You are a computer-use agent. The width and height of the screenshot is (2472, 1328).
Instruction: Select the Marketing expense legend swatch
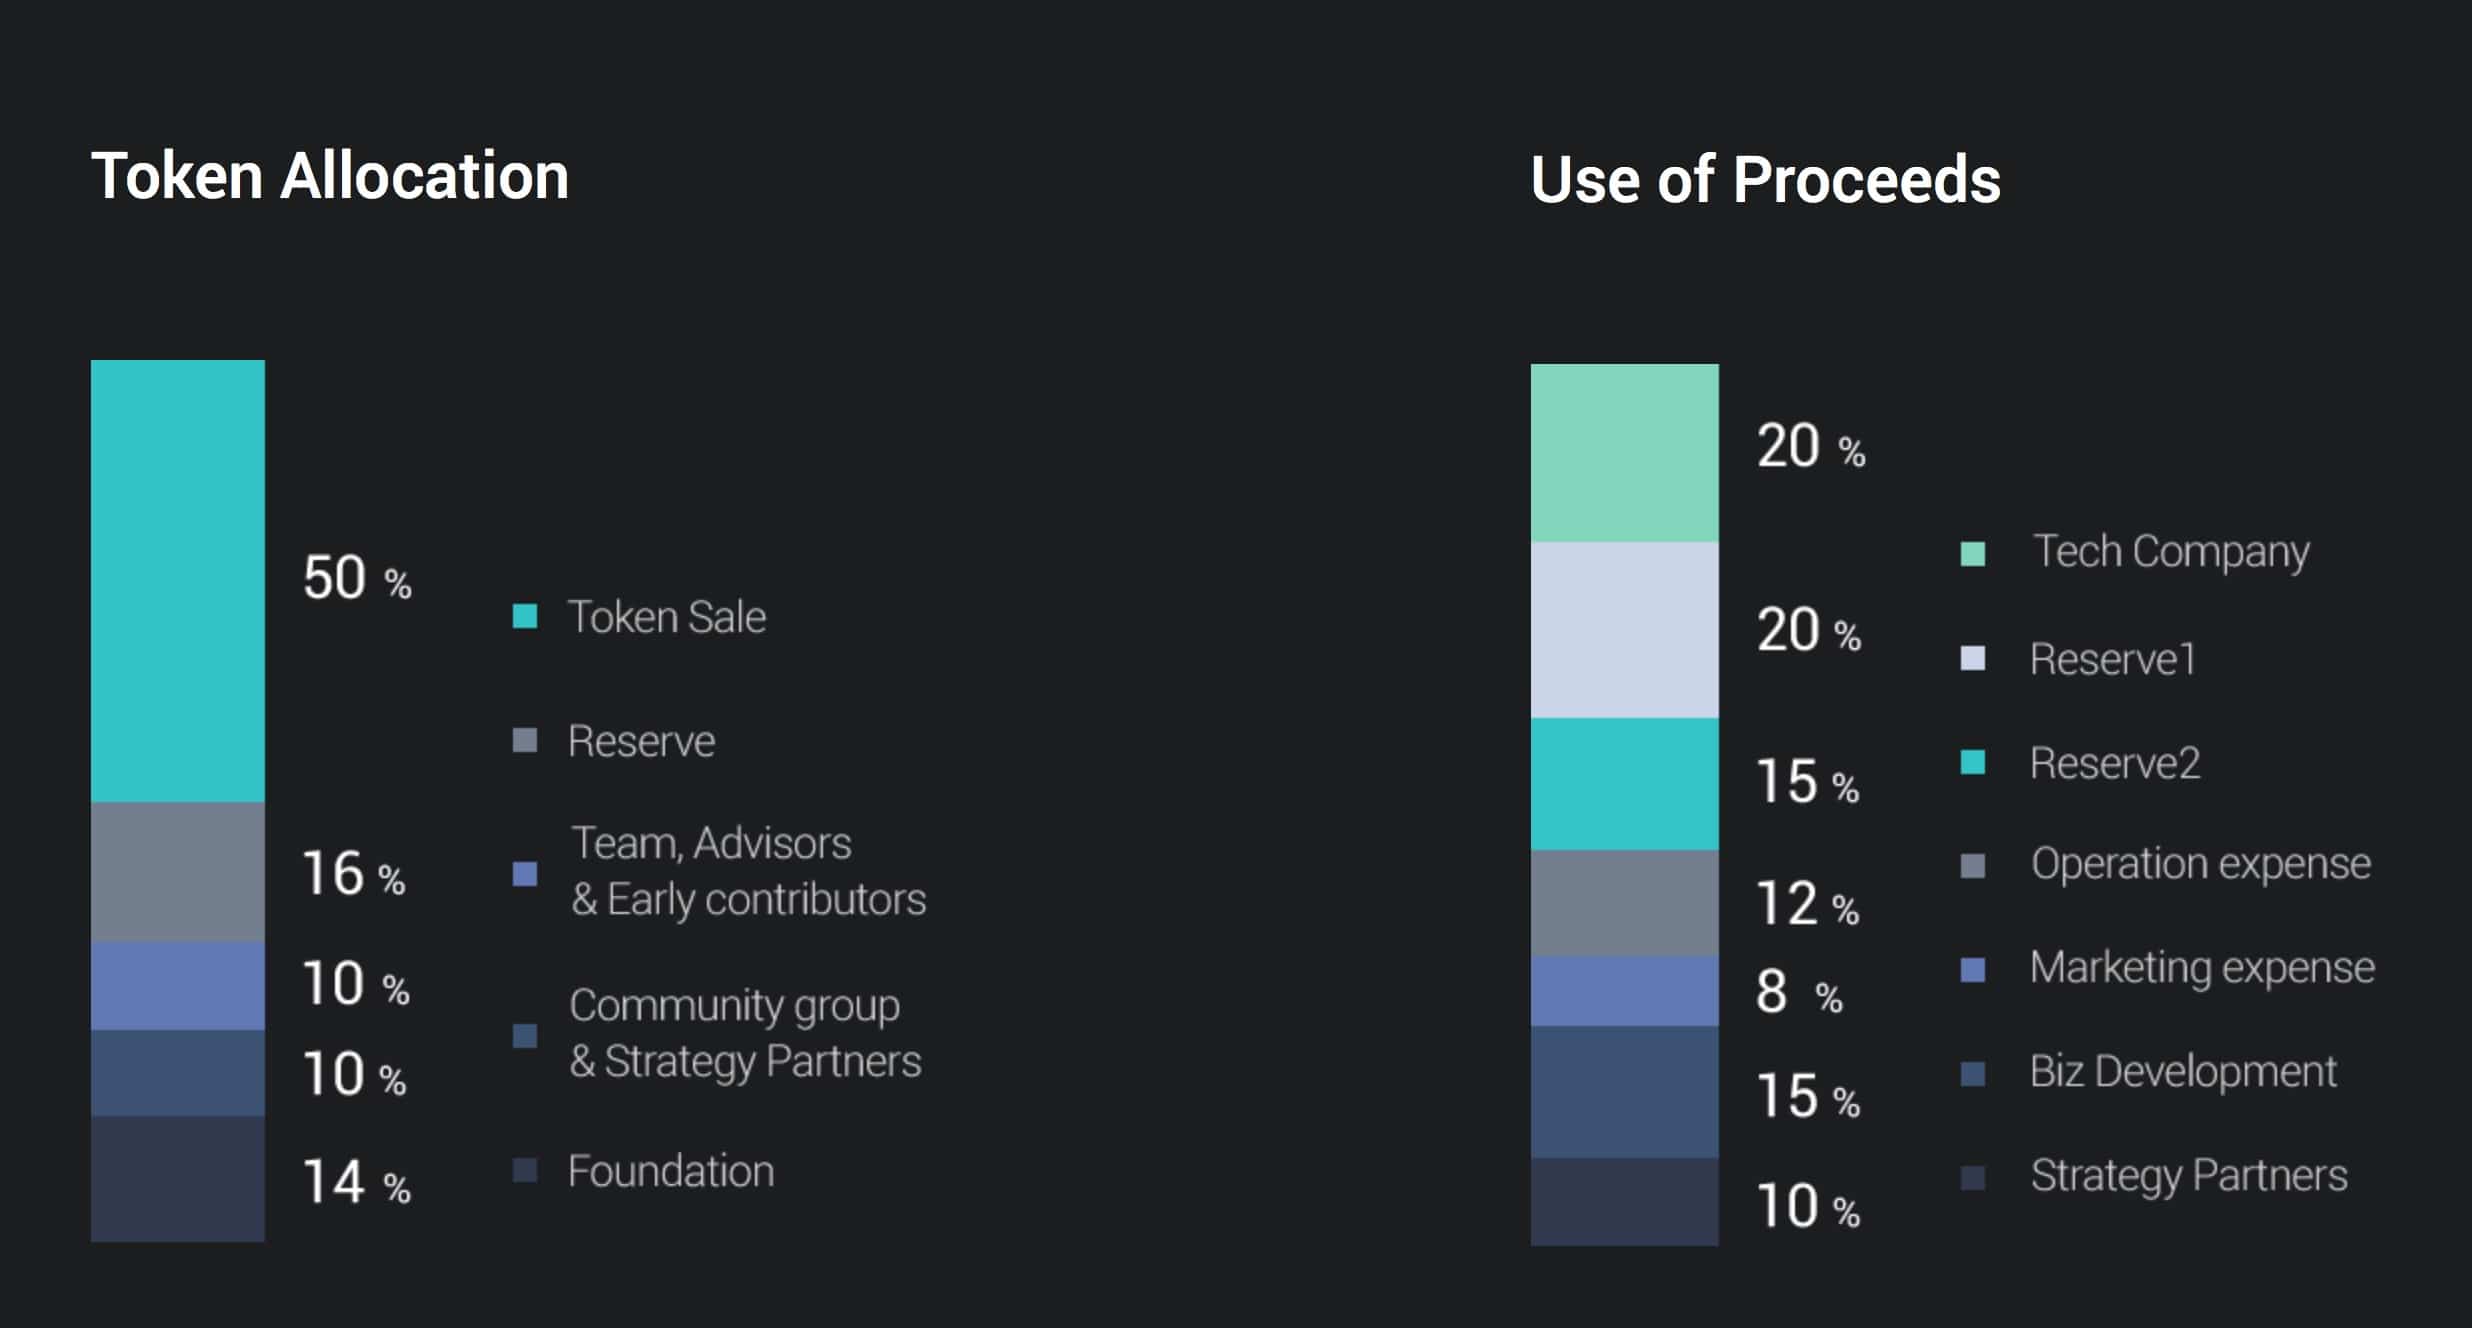pyautogui.click(x=1973, y=969)
